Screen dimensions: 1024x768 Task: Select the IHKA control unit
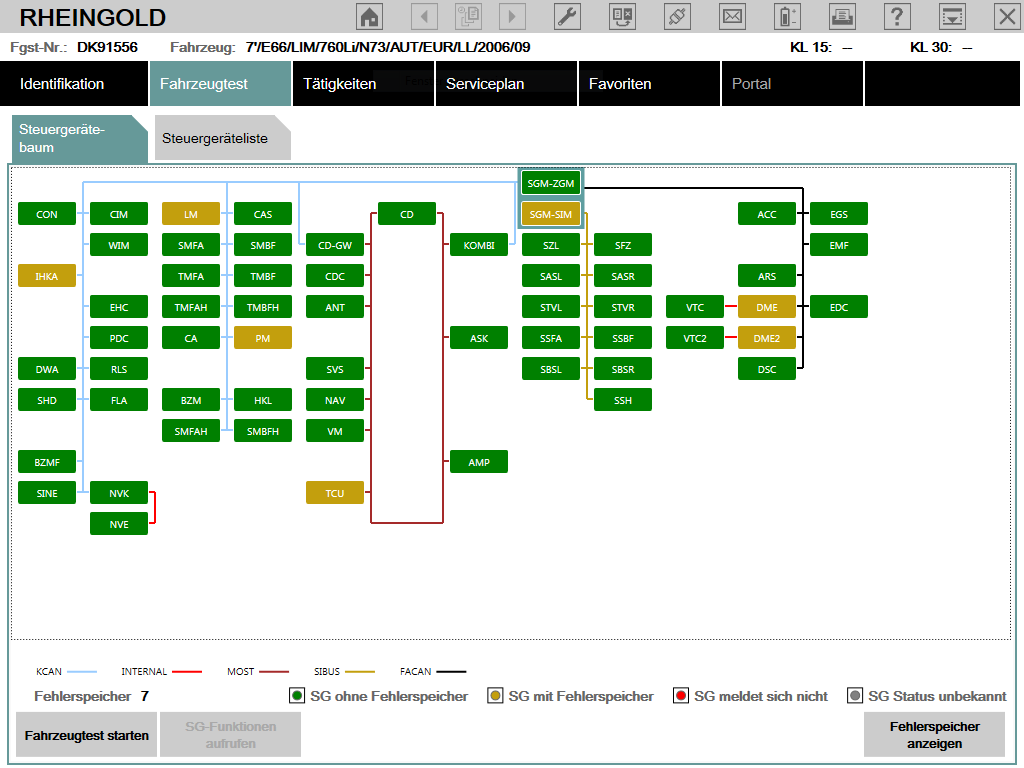point(47,276)
